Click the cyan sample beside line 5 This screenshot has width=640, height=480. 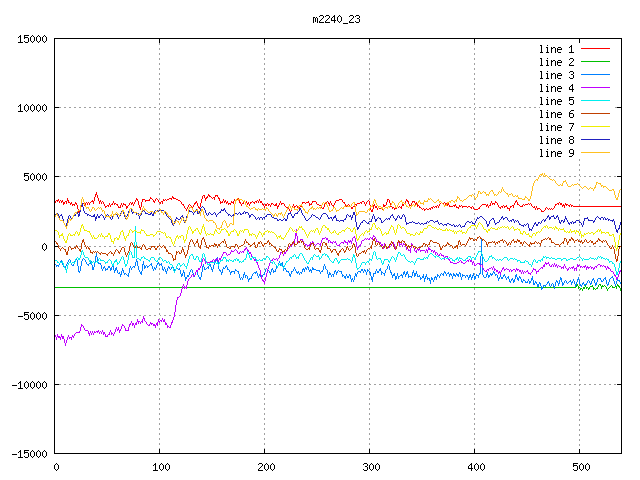[x=595, y=101]
